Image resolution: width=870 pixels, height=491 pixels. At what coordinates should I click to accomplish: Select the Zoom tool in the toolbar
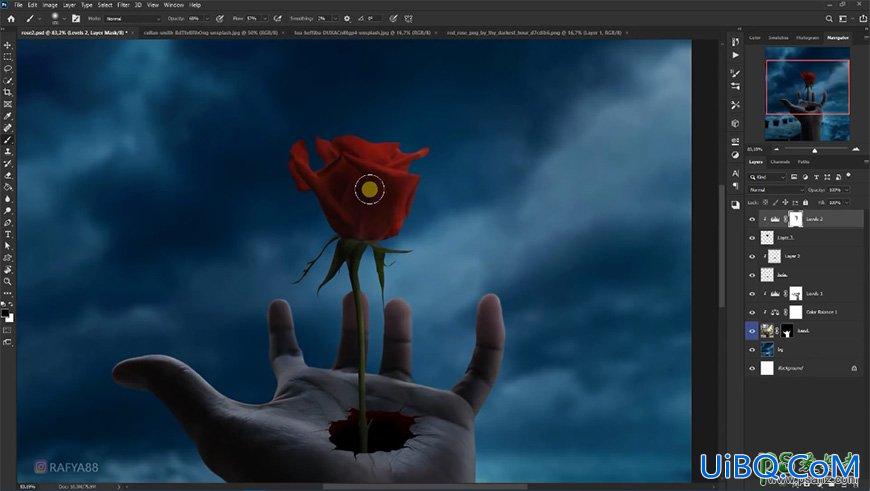pyautogui.click(x=8, y=281)
